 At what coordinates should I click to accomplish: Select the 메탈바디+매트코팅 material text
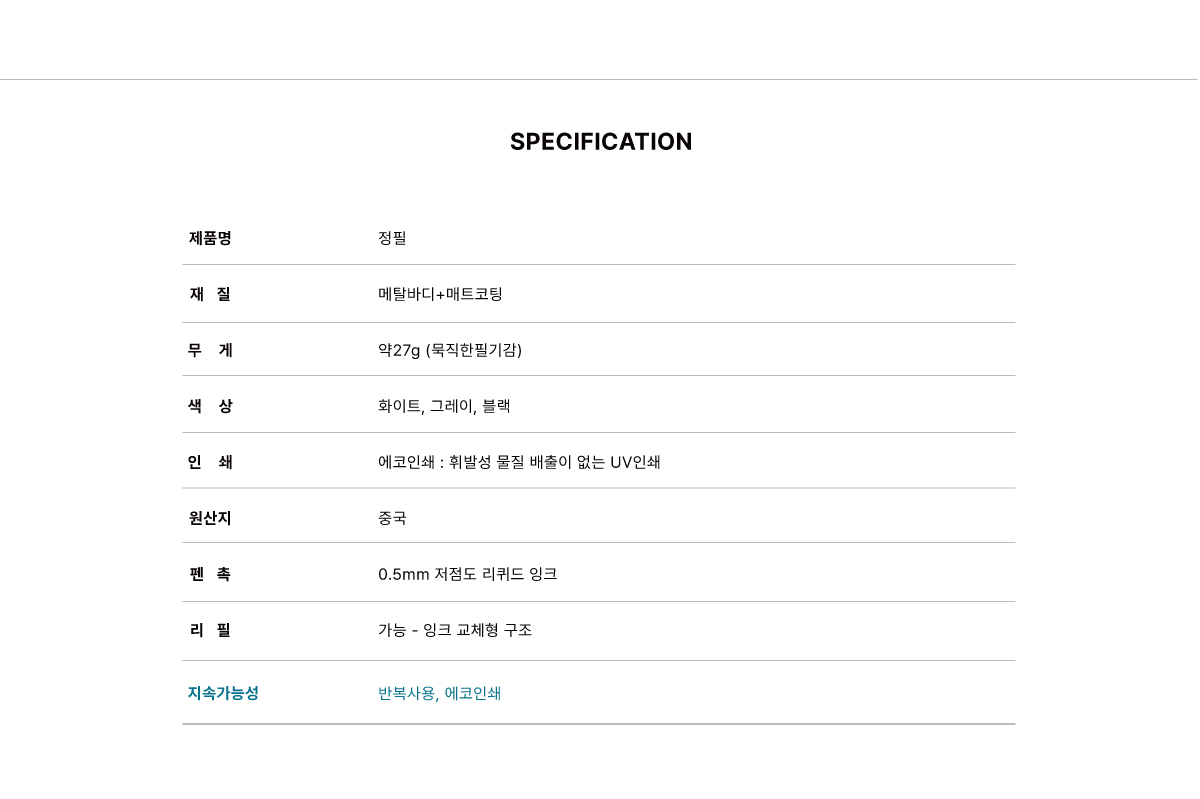click(440, 294)
